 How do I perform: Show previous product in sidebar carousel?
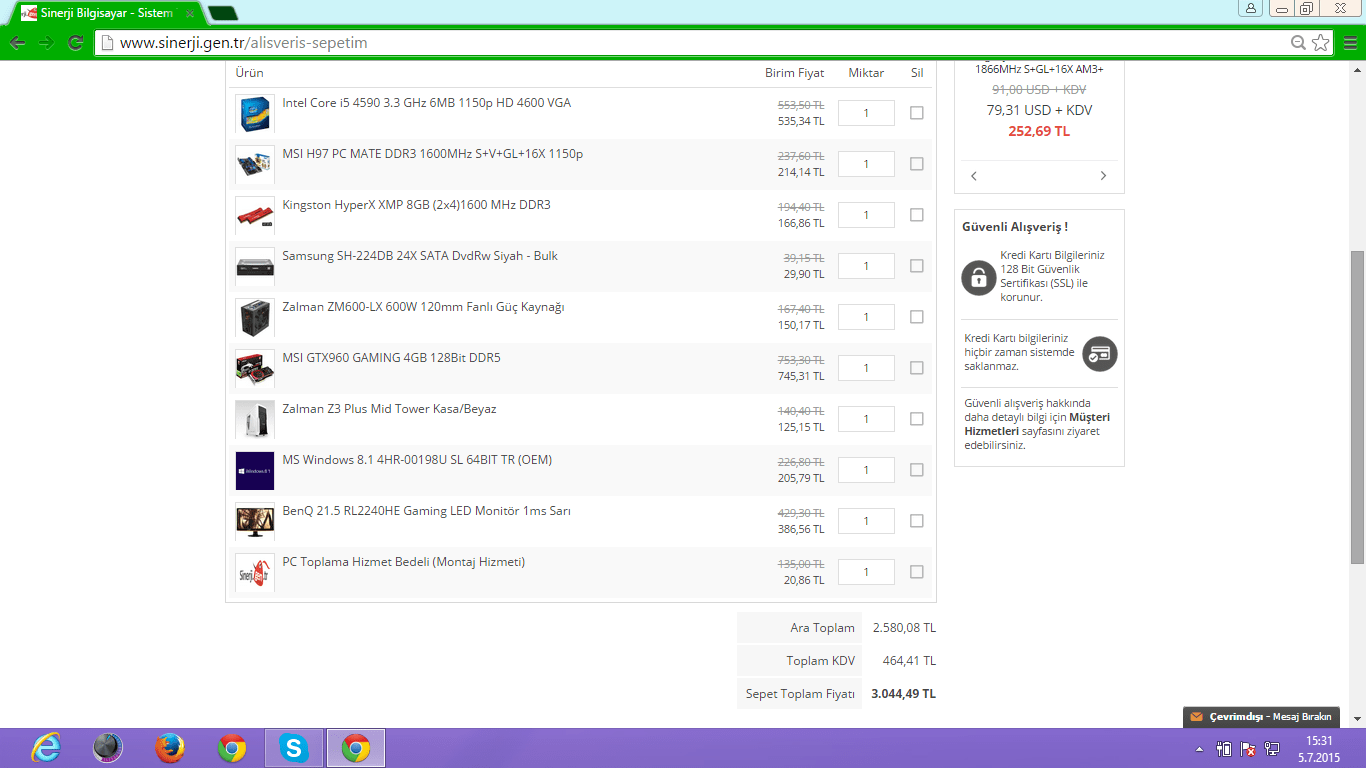tap(974, 176)
